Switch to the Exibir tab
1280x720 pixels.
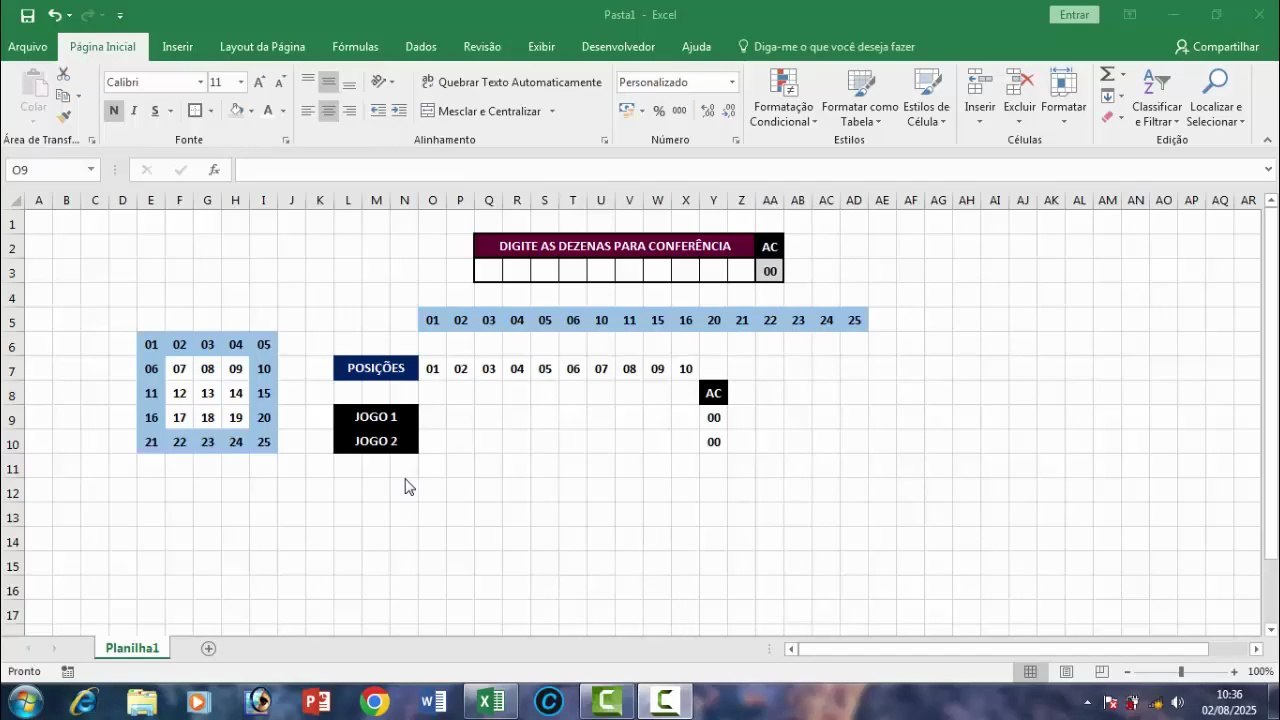click(541, 47)
